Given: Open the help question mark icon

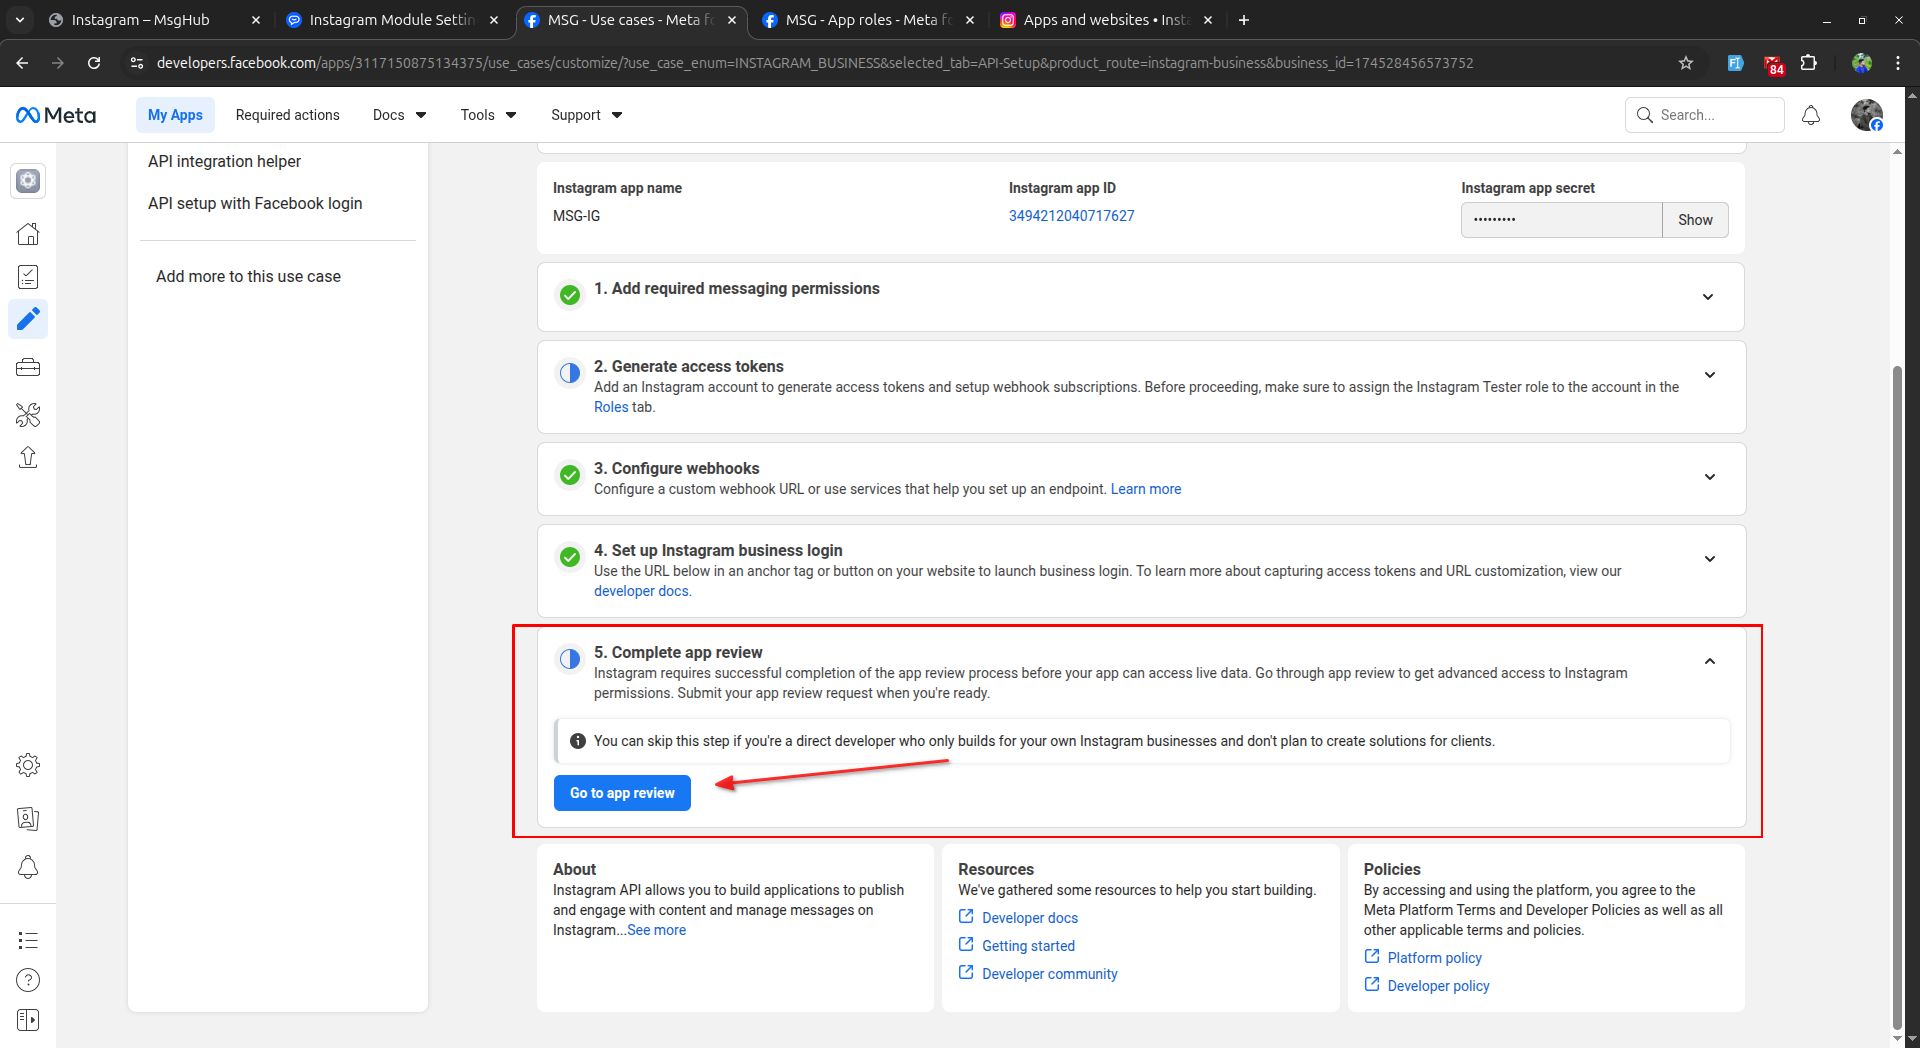Looking at the screenshot, I should [28, 980].
